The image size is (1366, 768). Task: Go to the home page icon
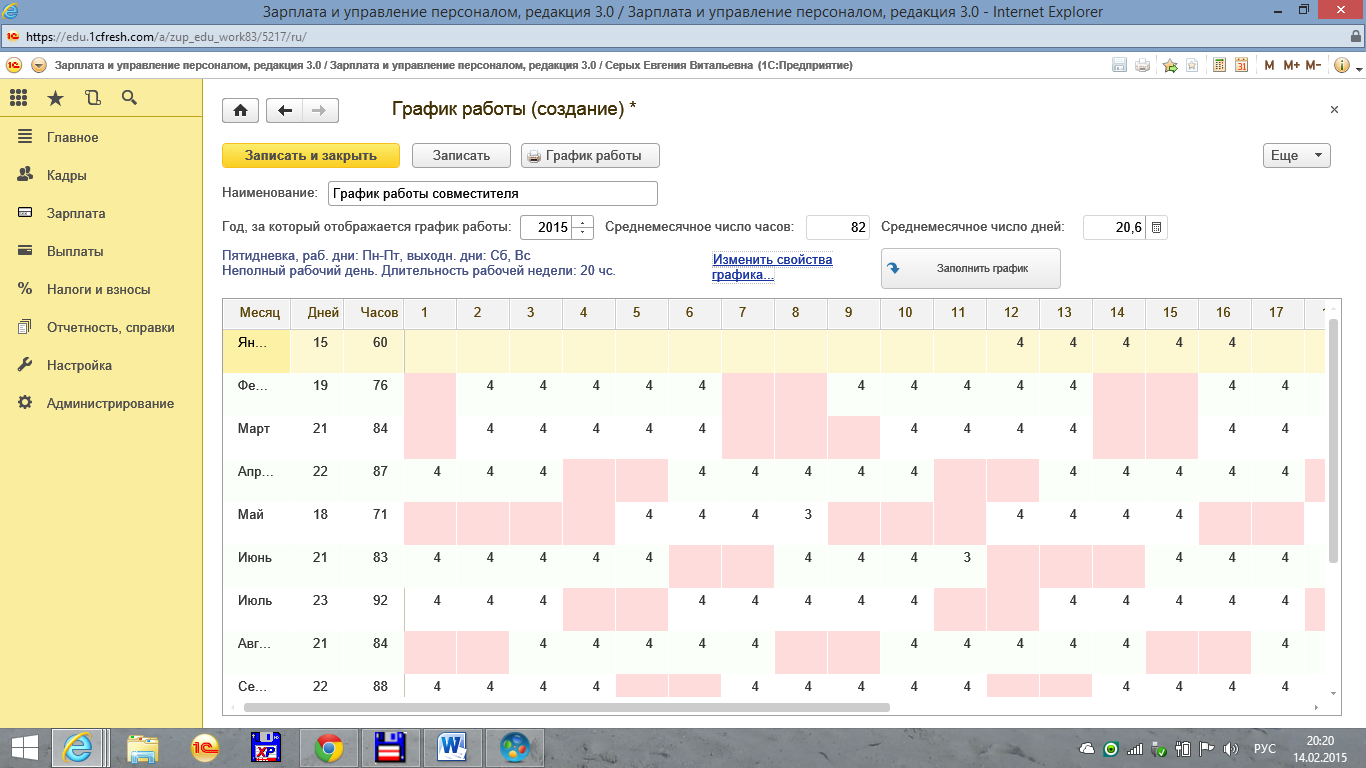click(x=240, y=110)
